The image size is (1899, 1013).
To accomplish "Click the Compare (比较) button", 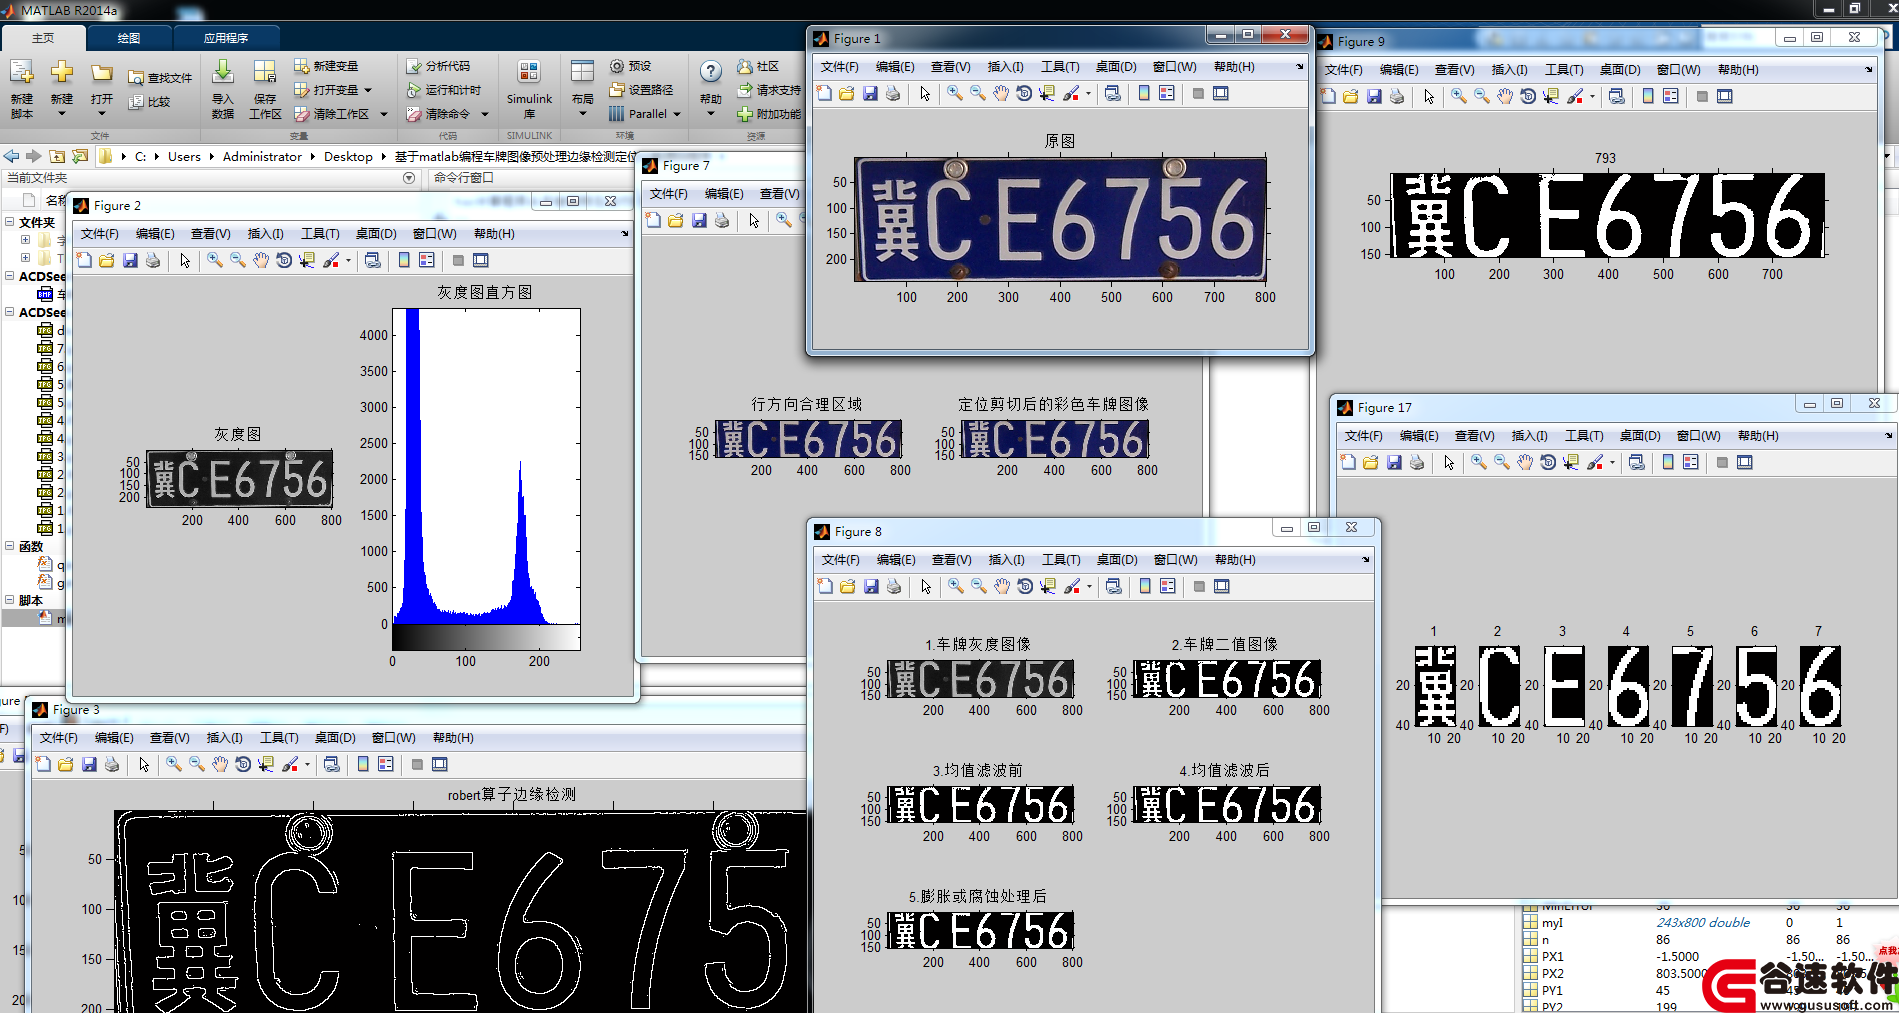I will pos(150,101).
